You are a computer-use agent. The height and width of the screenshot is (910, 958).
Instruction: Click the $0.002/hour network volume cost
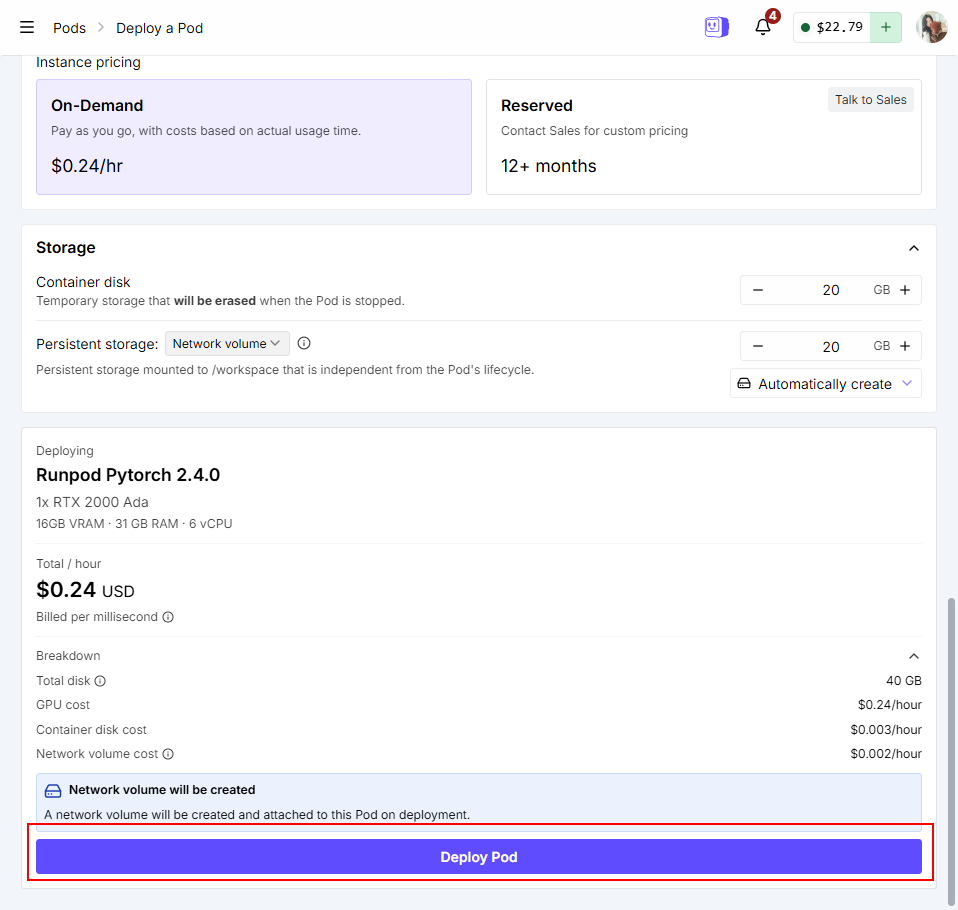886,754
